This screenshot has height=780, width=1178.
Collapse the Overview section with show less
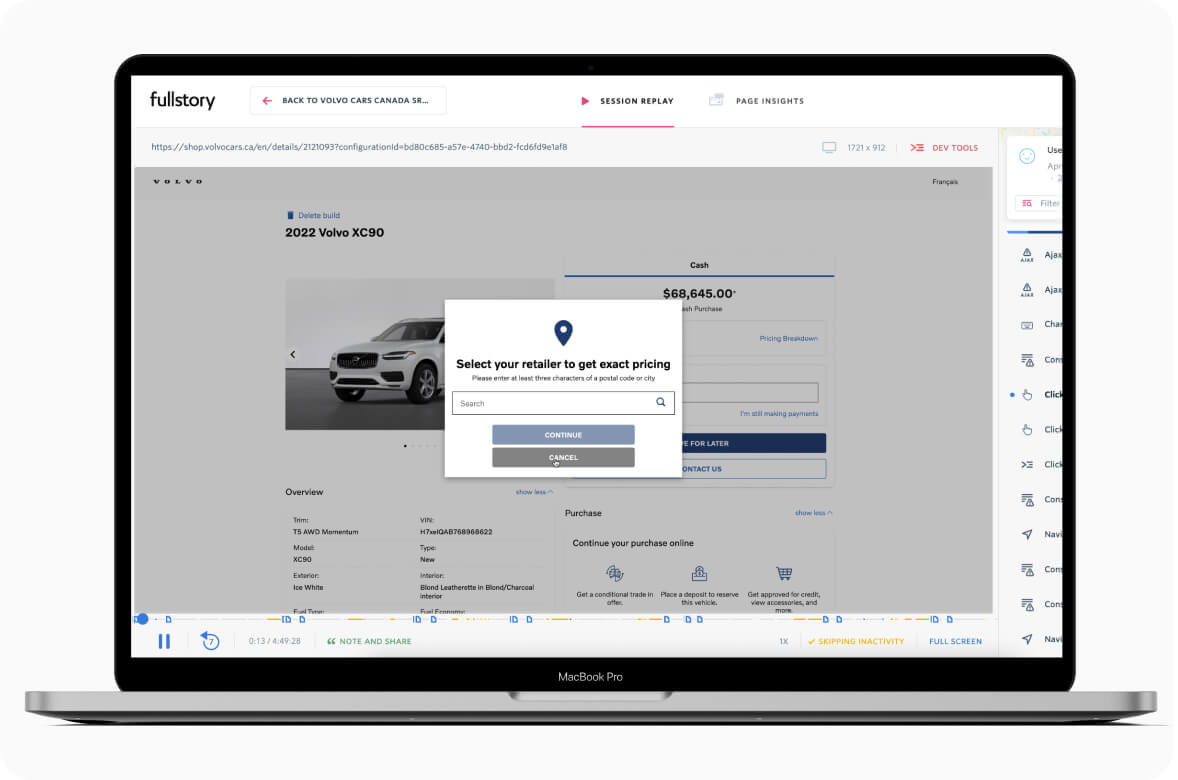[534, 492]
